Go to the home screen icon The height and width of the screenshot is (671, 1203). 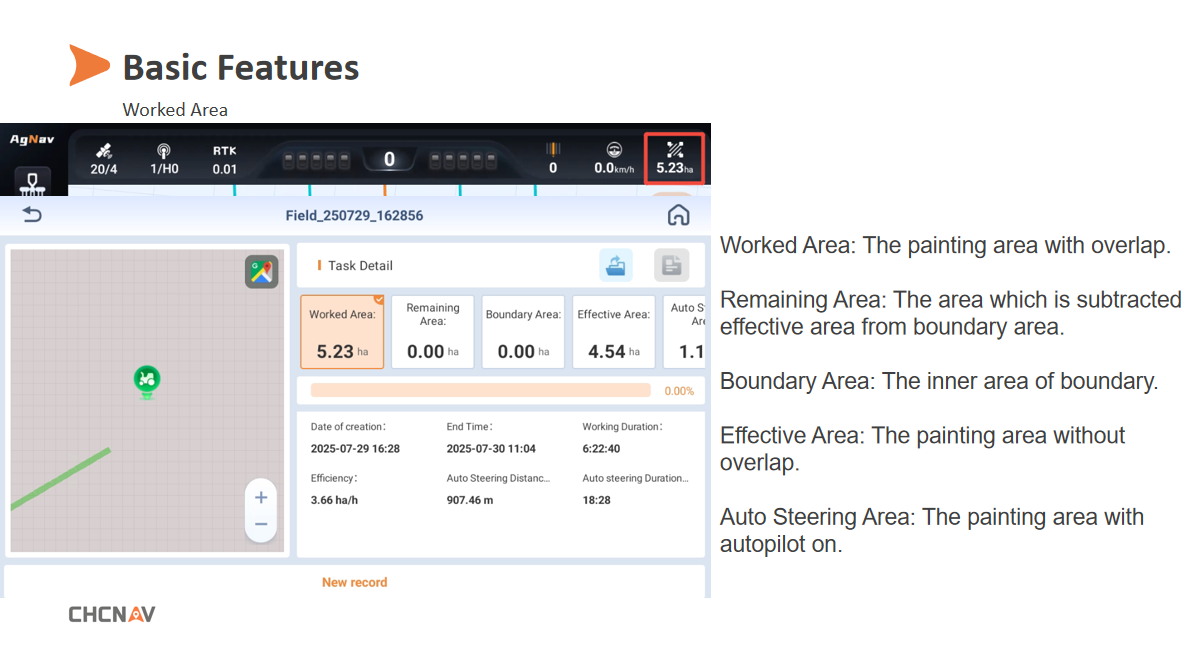[679, 215]
